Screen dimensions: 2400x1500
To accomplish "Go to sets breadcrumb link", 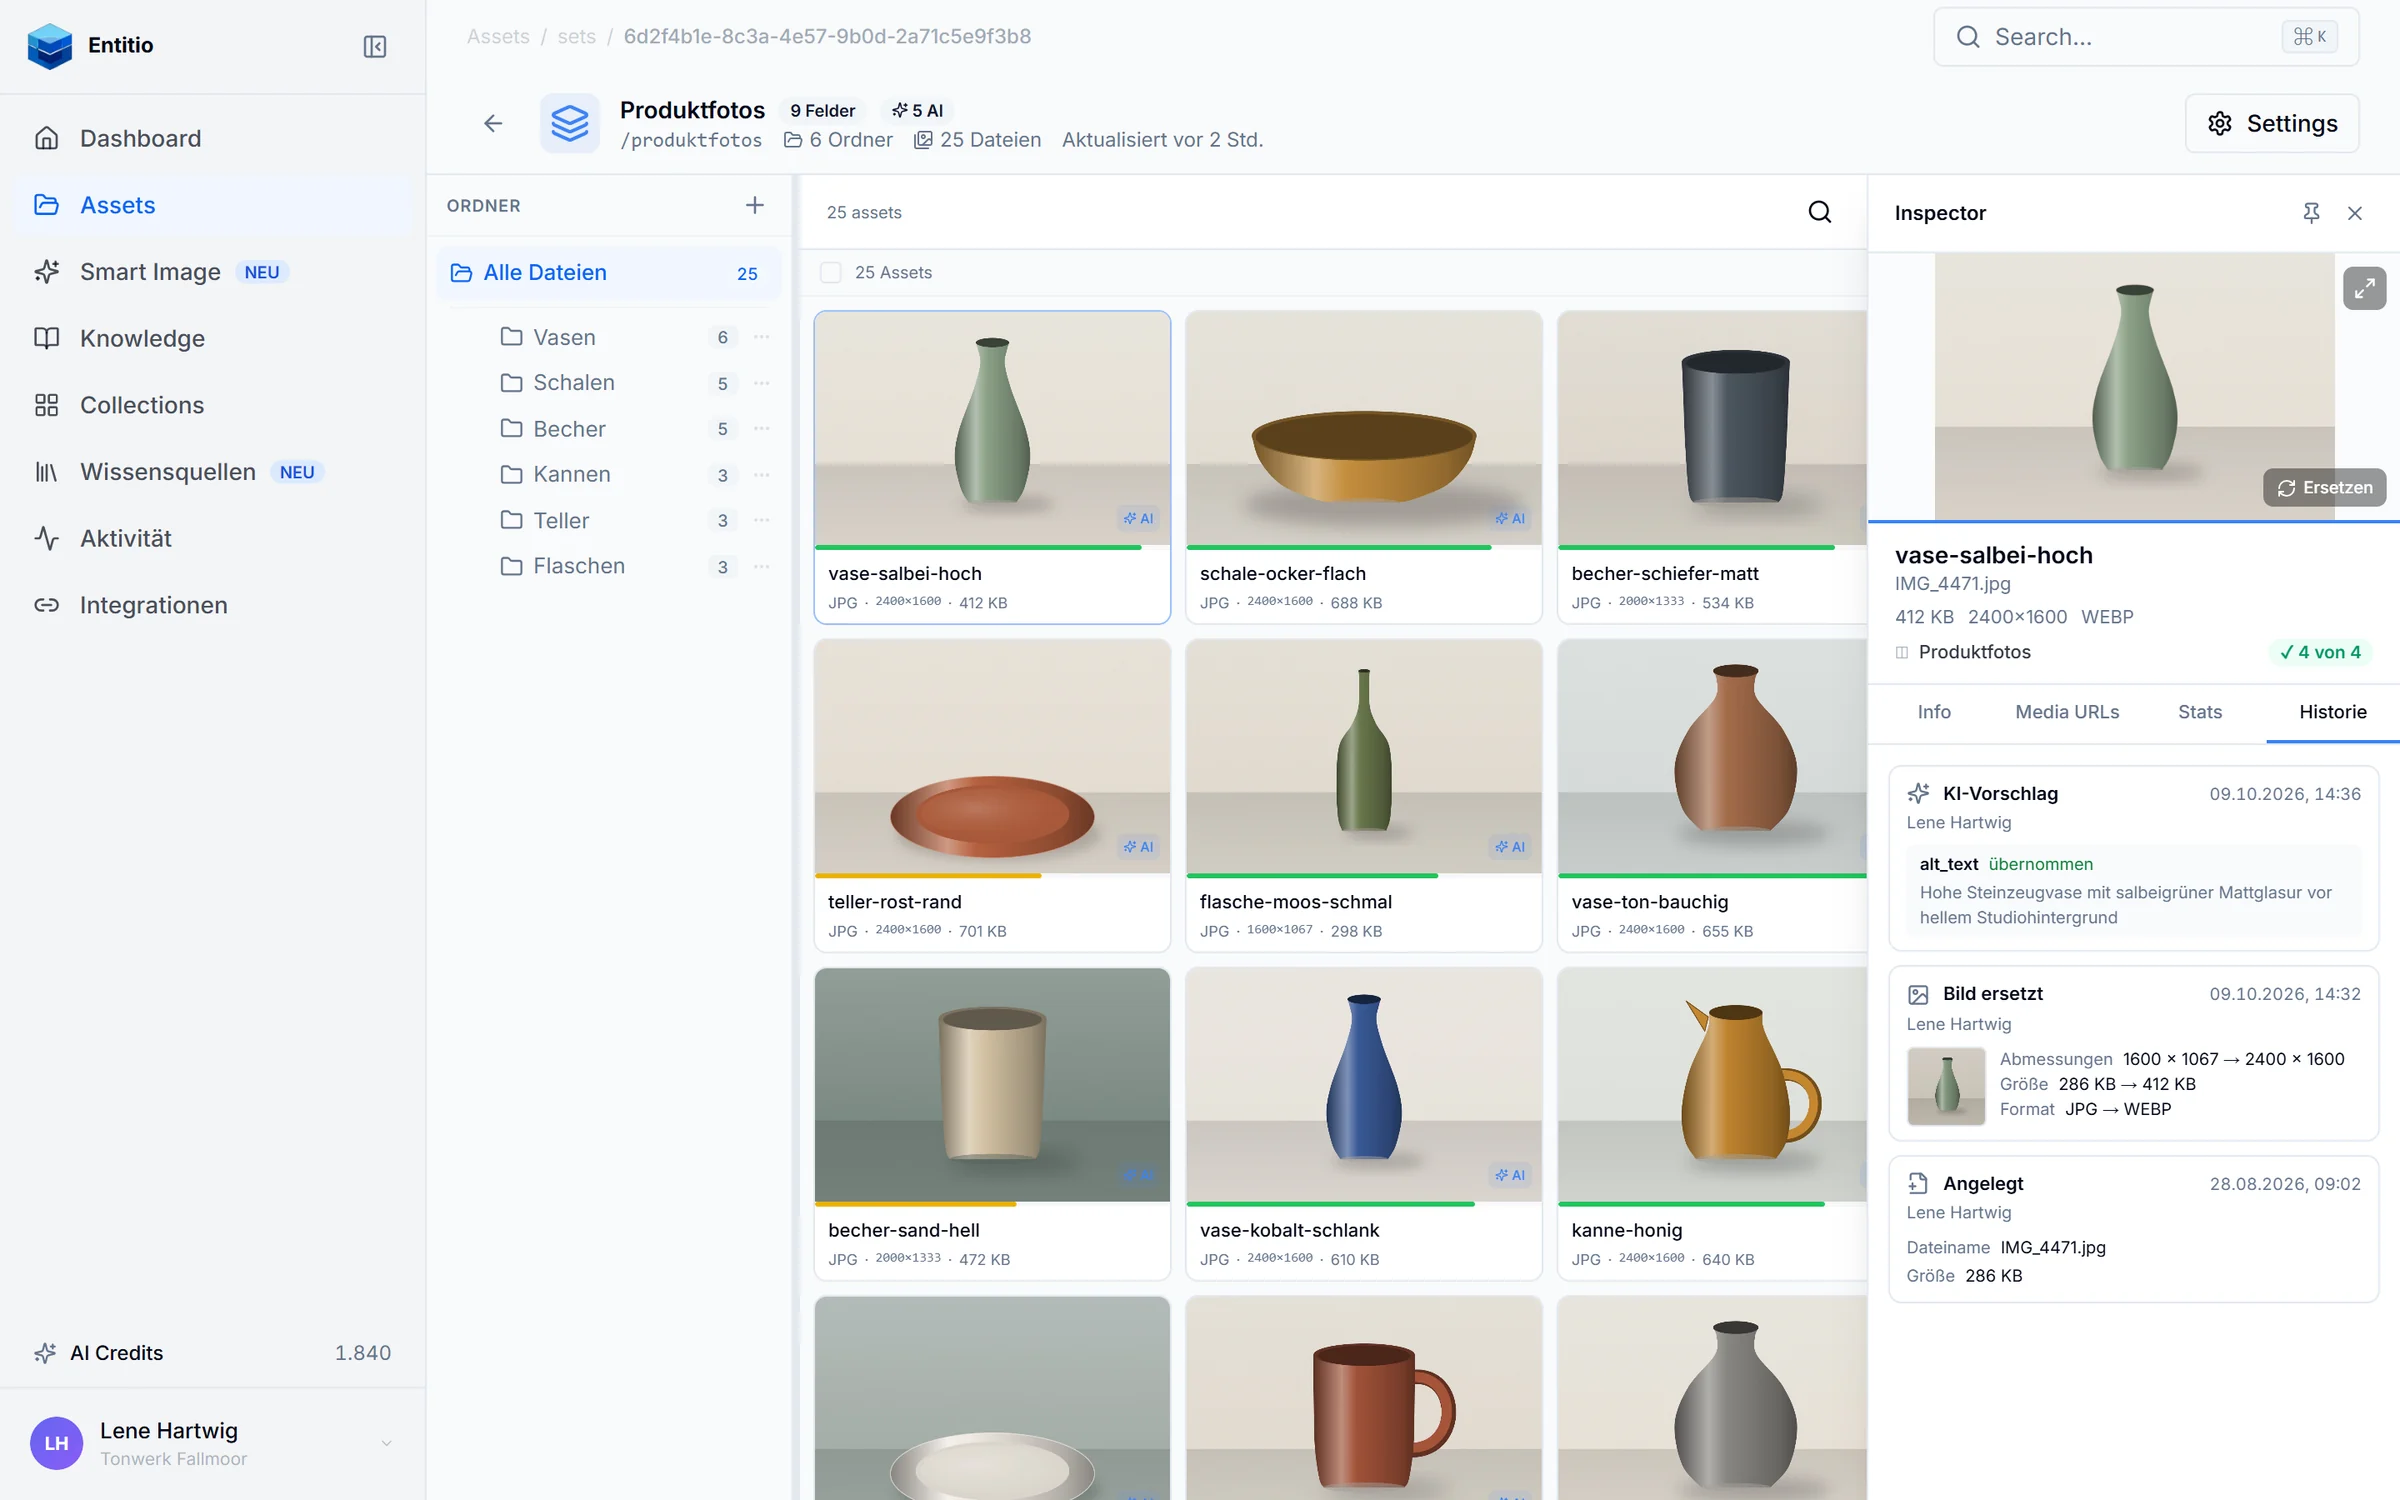I will (x=577, y=36).
